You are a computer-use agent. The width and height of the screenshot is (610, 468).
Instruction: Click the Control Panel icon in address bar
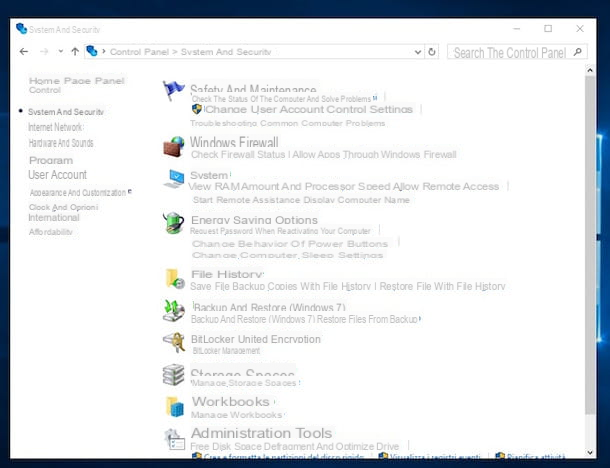(x=92, y=51)
